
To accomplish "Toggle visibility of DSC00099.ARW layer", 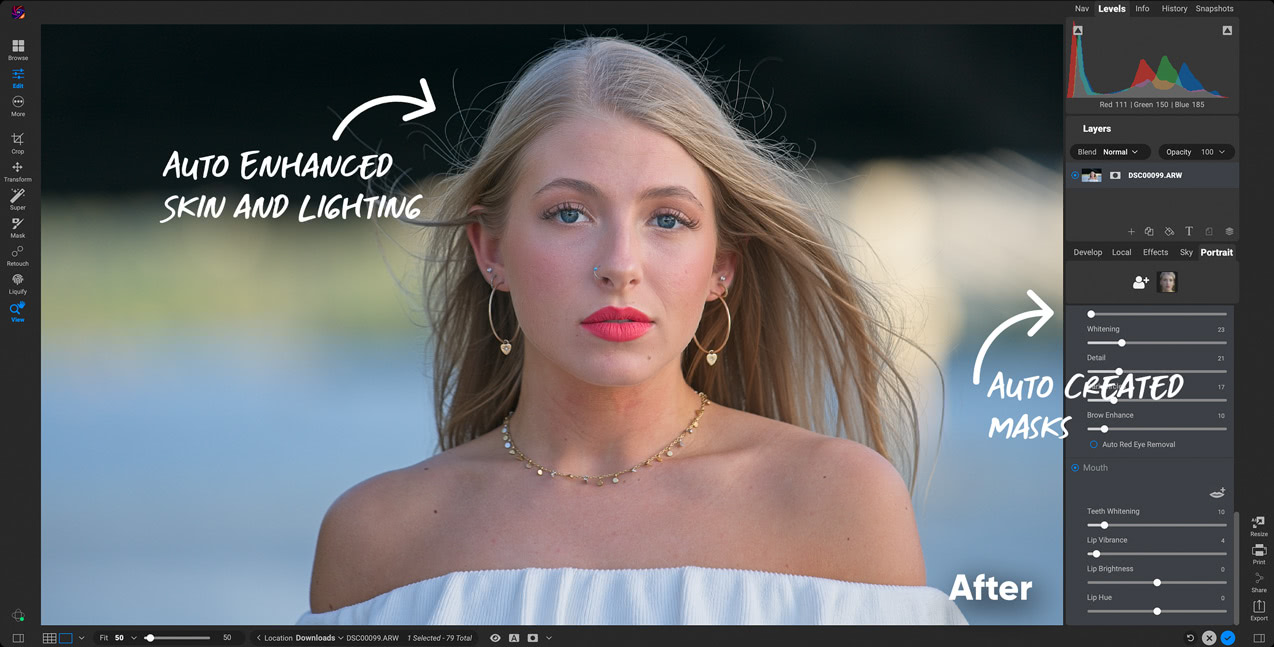I will 1075,175.
